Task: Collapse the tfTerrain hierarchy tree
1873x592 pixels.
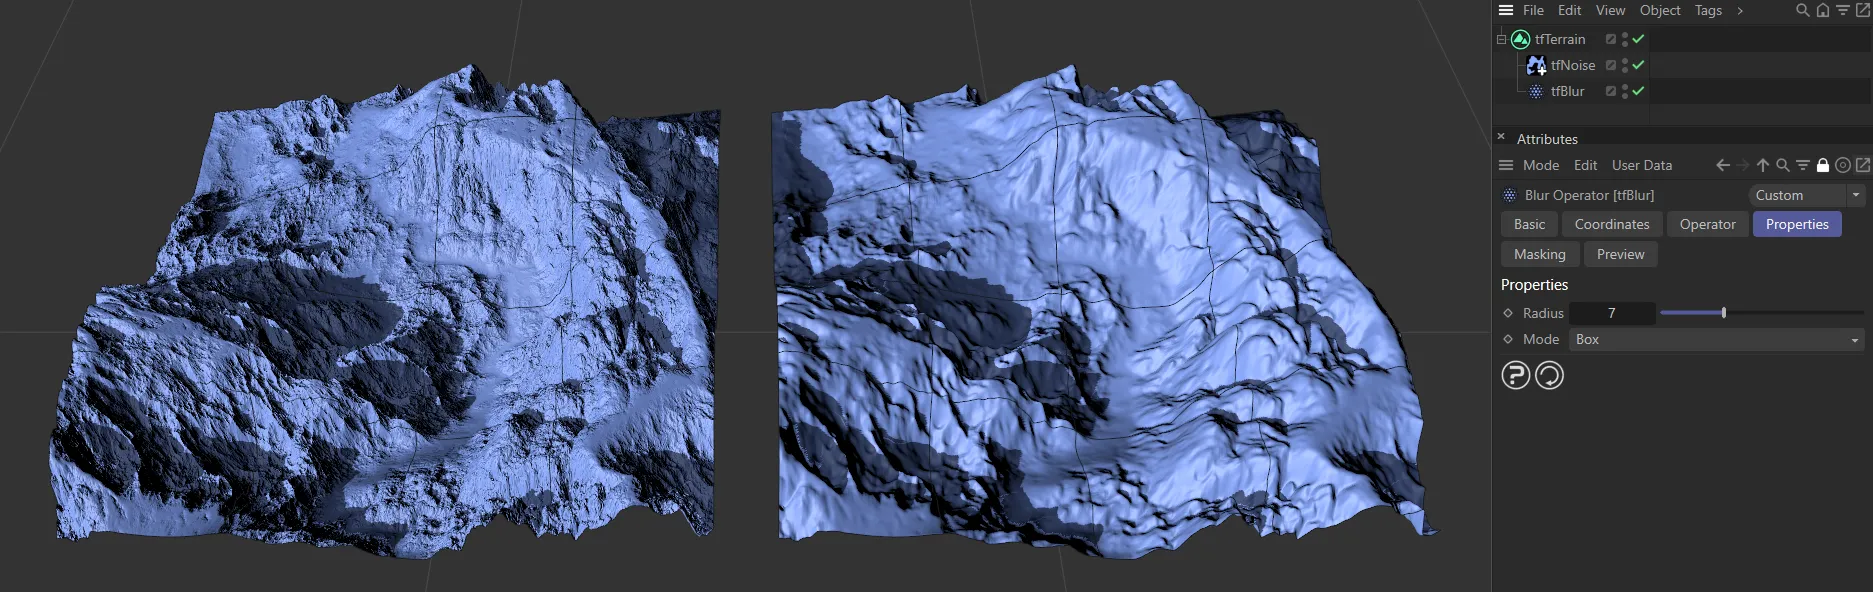Action: pos(1501,39)
